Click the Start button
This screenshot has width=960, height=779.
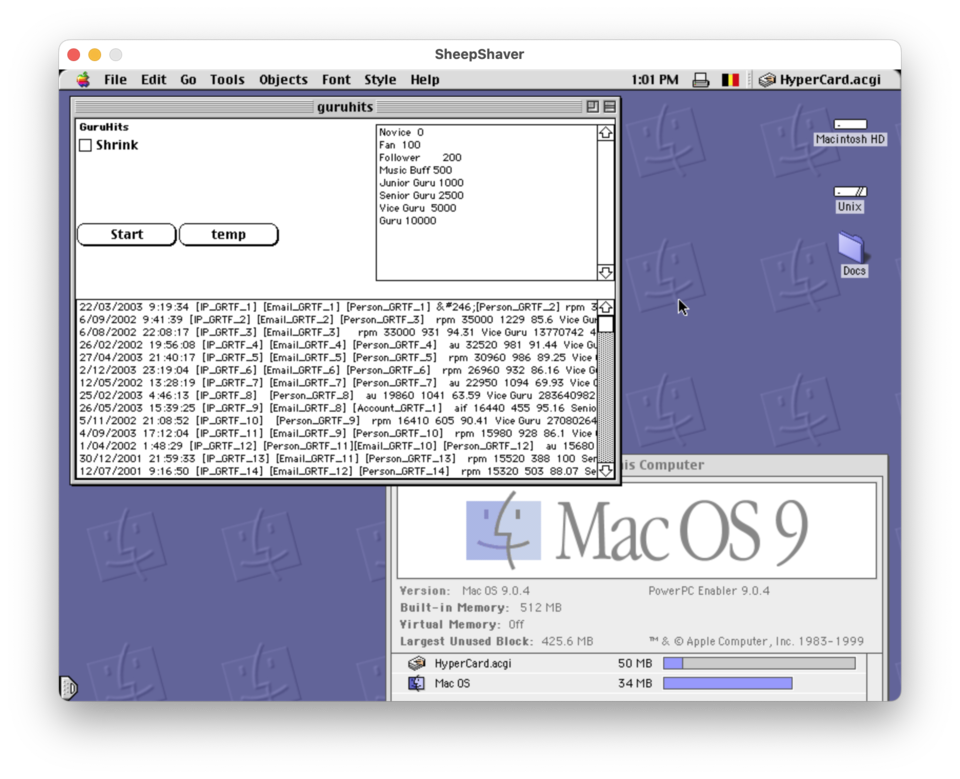(x=127, y=235)
